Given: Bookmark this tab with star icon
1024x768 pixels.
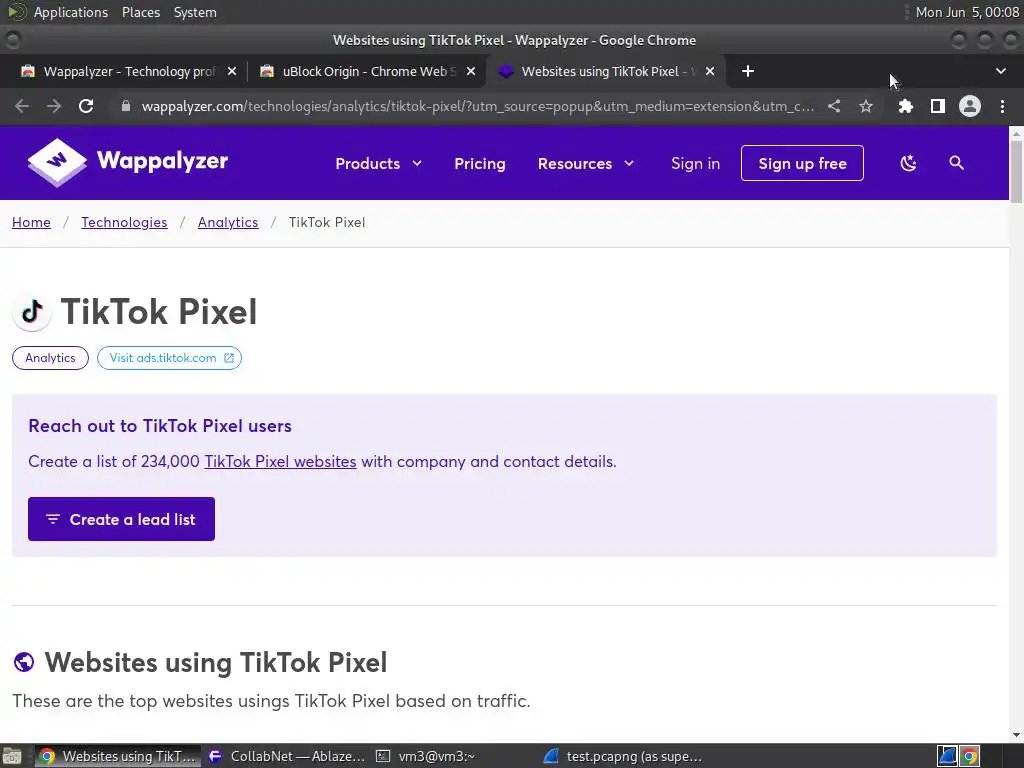Looking at the screenshot, I should [866, 106].
